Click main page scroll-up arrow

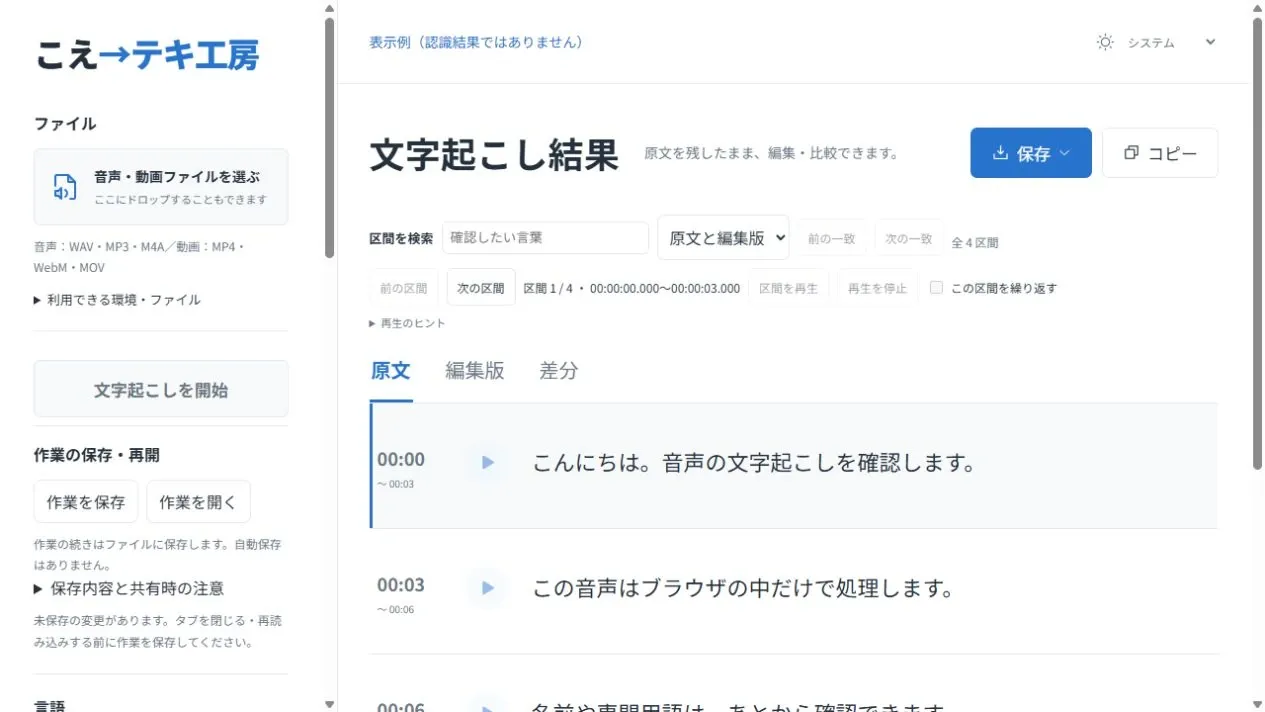click(1257, 8)
